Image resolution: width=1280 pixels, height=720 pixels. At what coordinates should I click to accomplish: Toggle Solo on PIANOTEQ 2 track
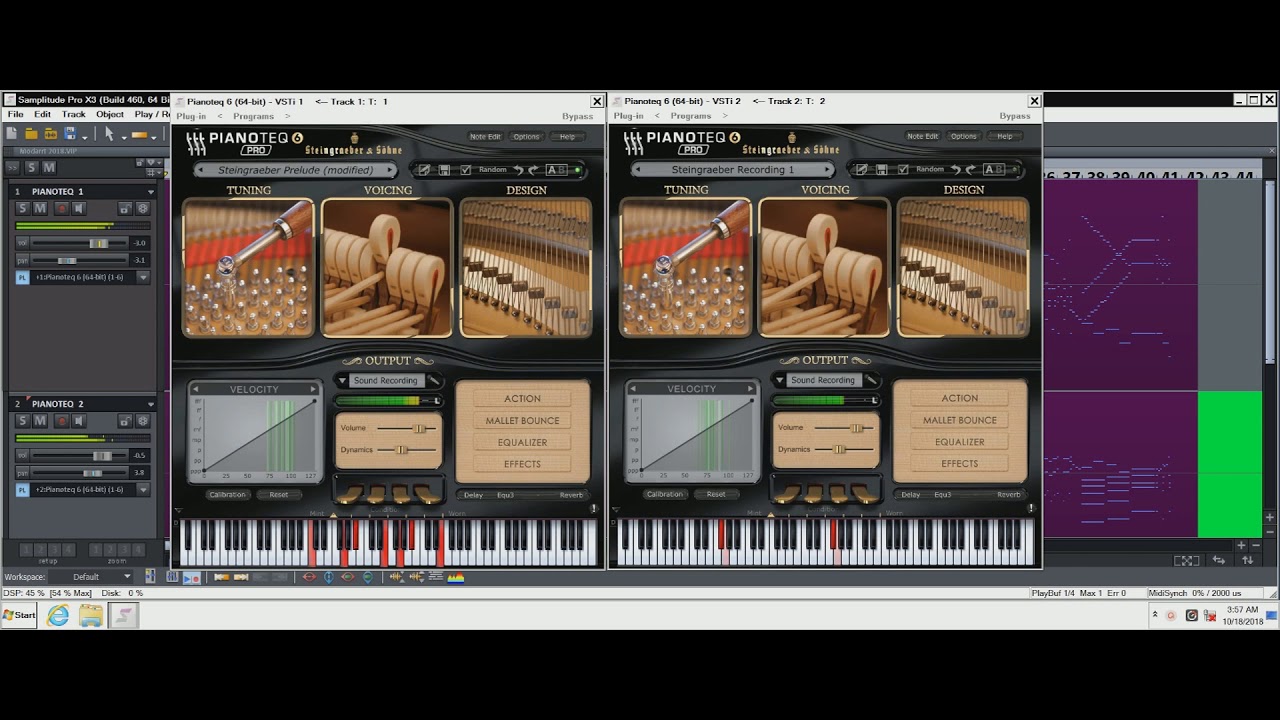click(x=22, y=421)
